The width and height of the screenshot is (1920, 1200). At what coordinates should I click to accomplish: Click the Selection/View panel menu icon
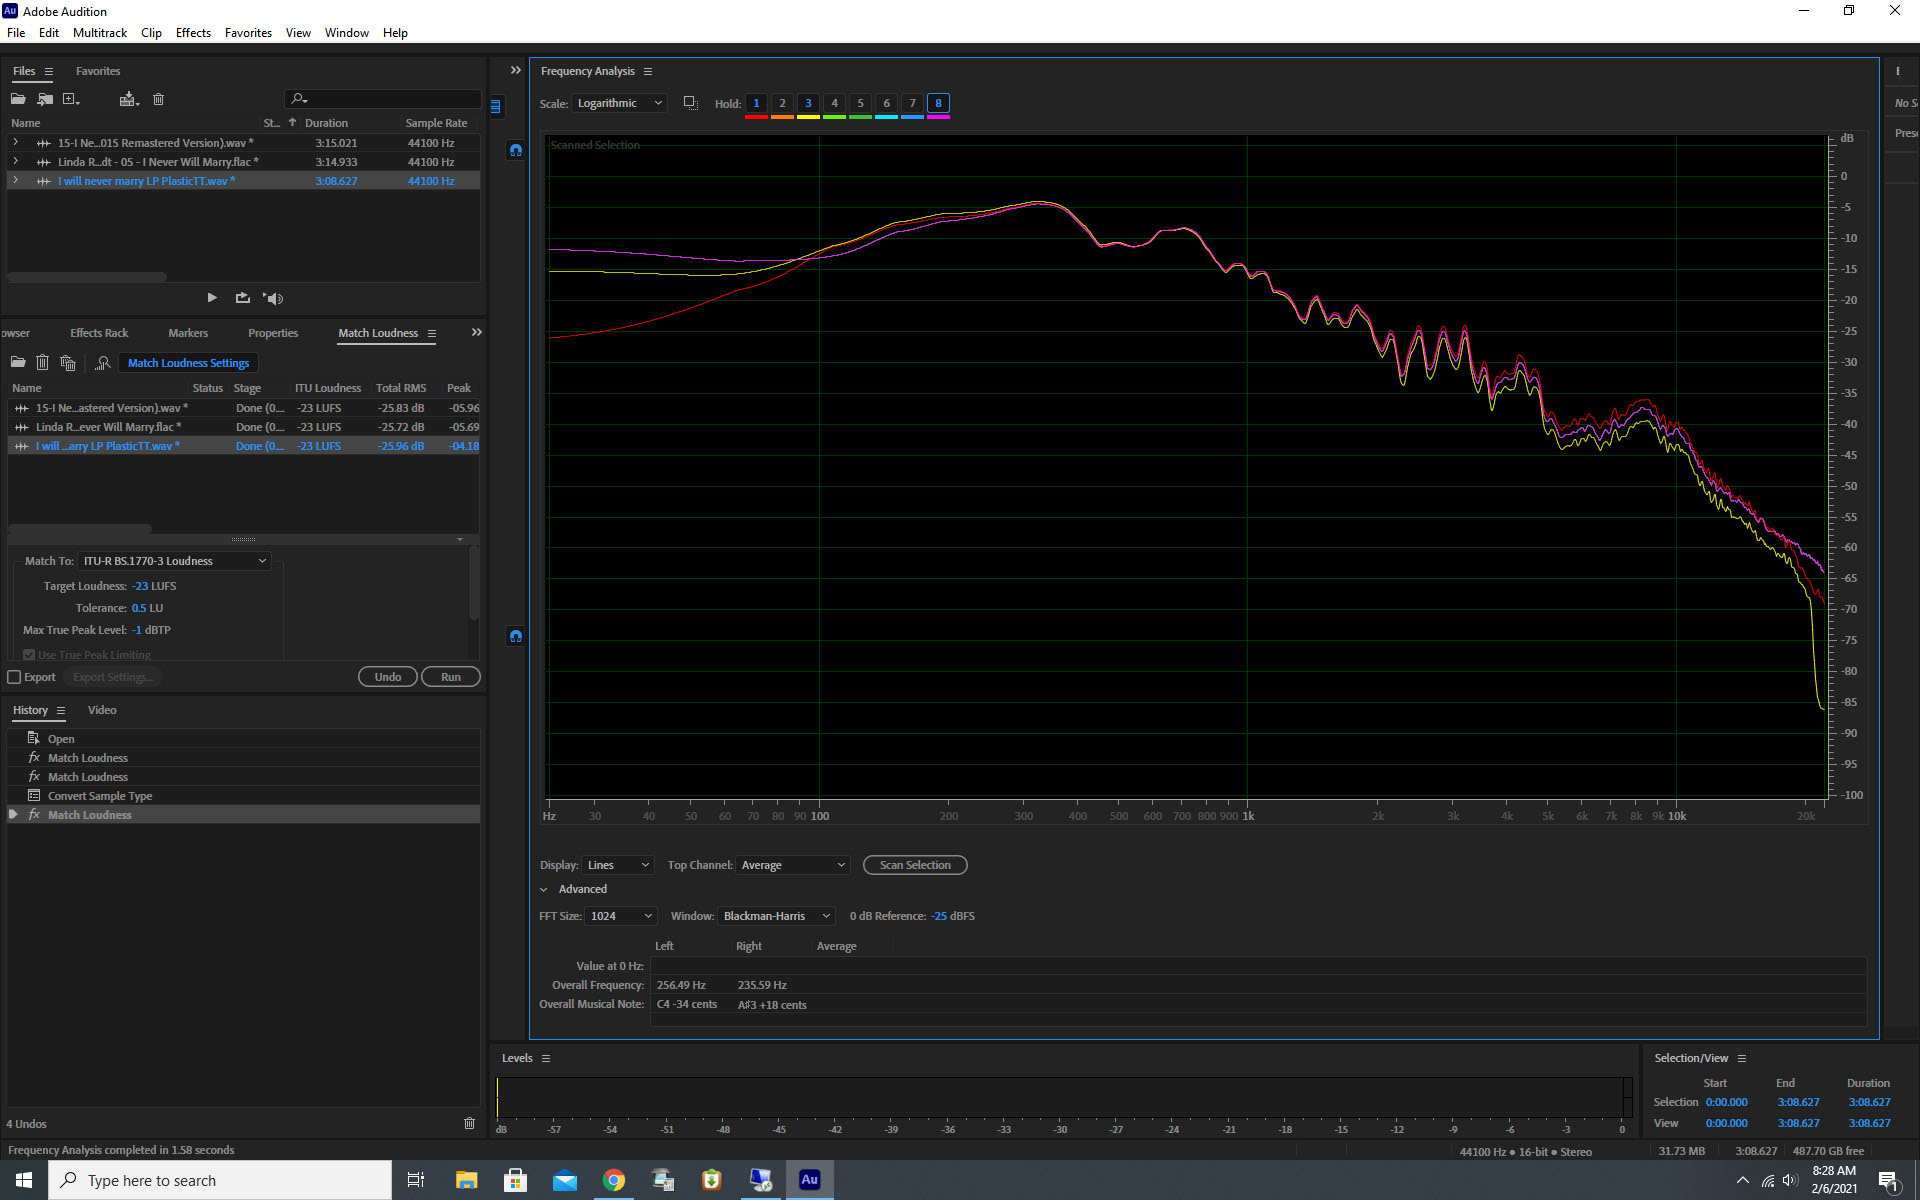pos(1742,1058)
